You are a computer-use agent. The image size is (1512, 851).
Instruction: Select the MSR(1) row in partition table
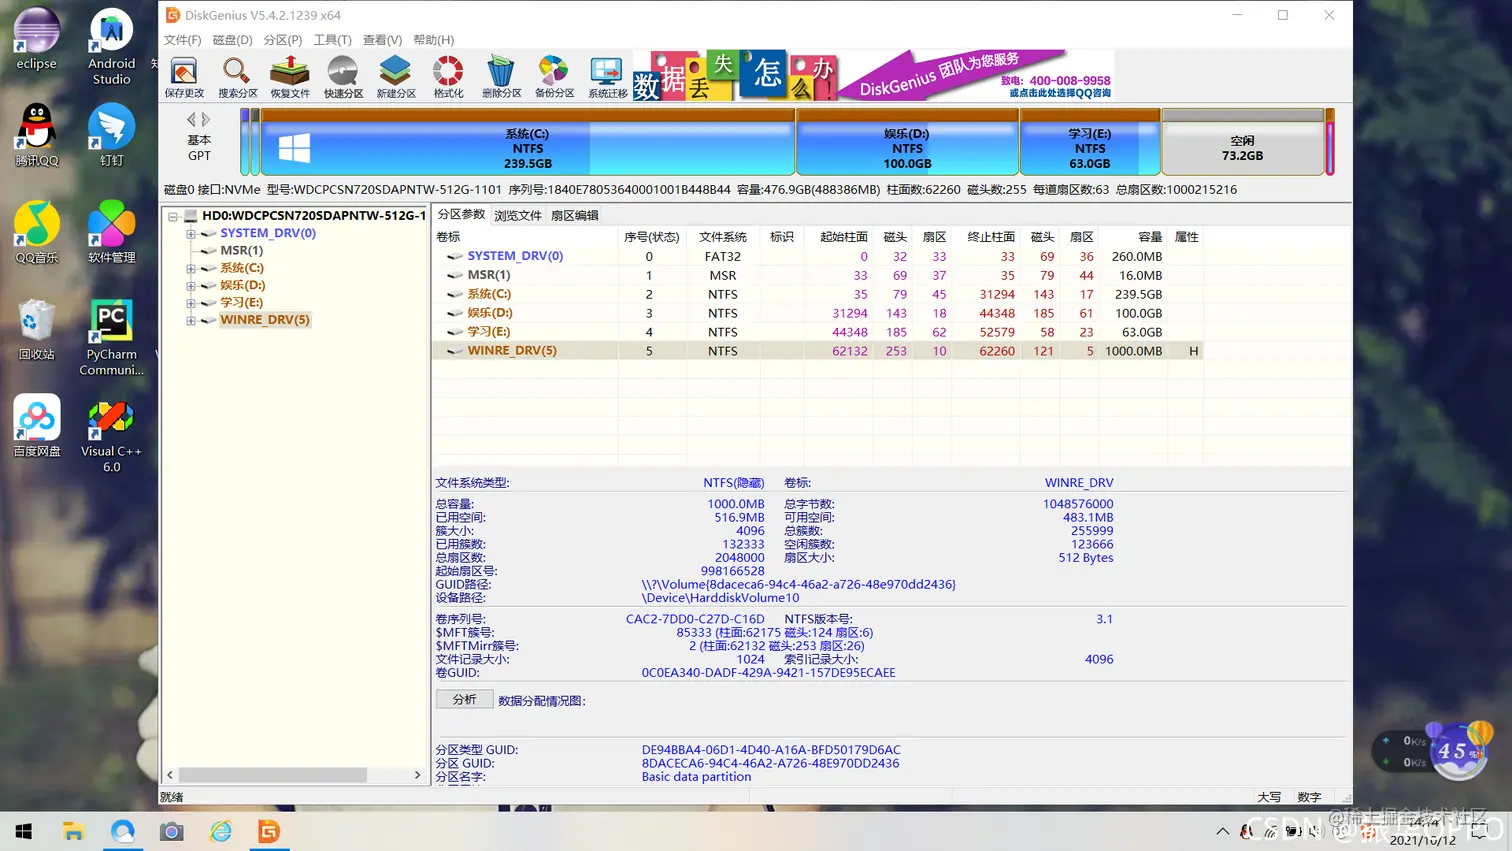817,275
